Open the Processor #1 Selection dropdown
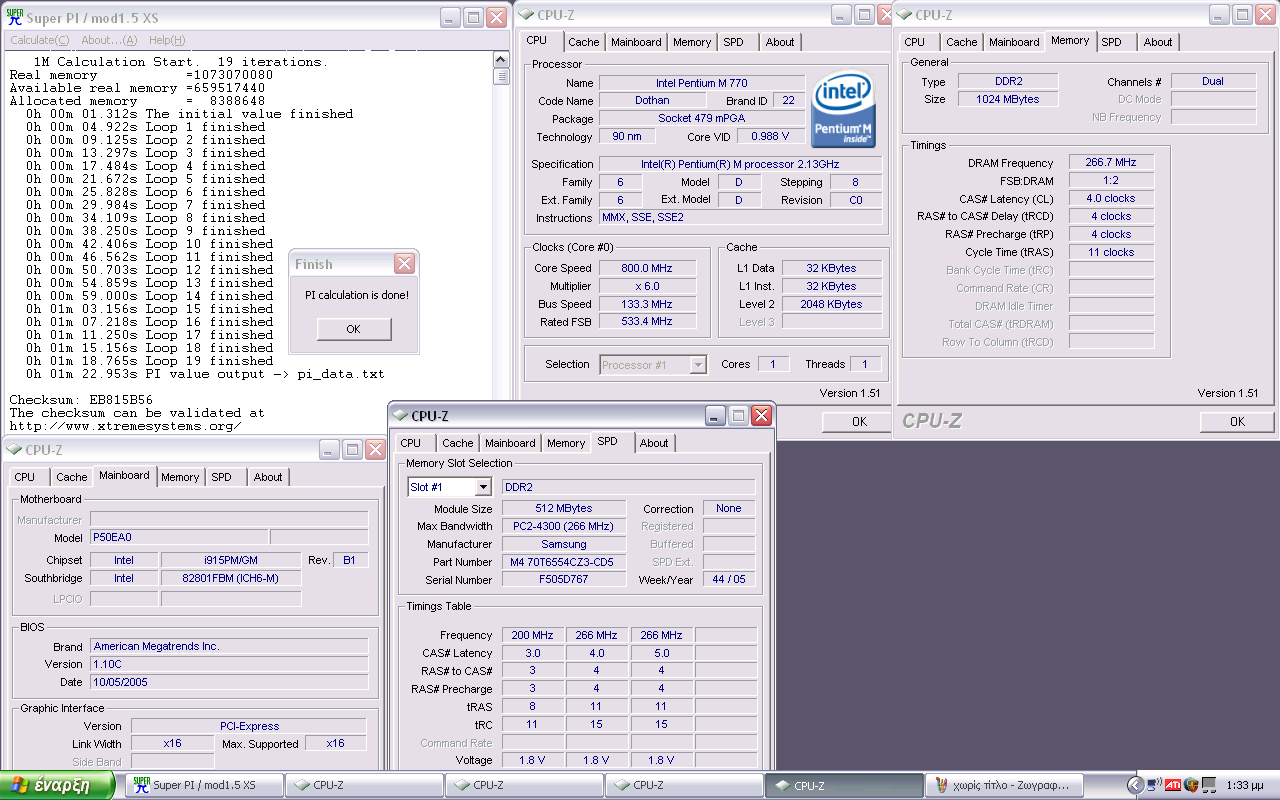 [698, 365]
